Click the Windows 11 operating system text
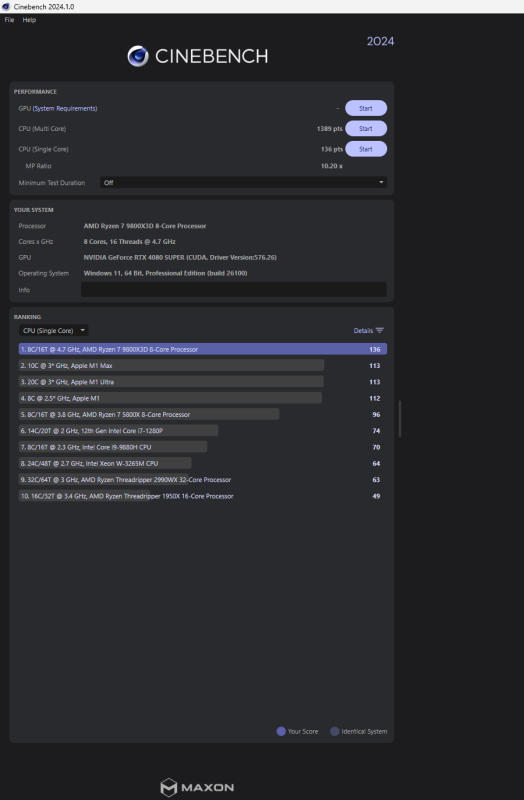 click(165, 273)
